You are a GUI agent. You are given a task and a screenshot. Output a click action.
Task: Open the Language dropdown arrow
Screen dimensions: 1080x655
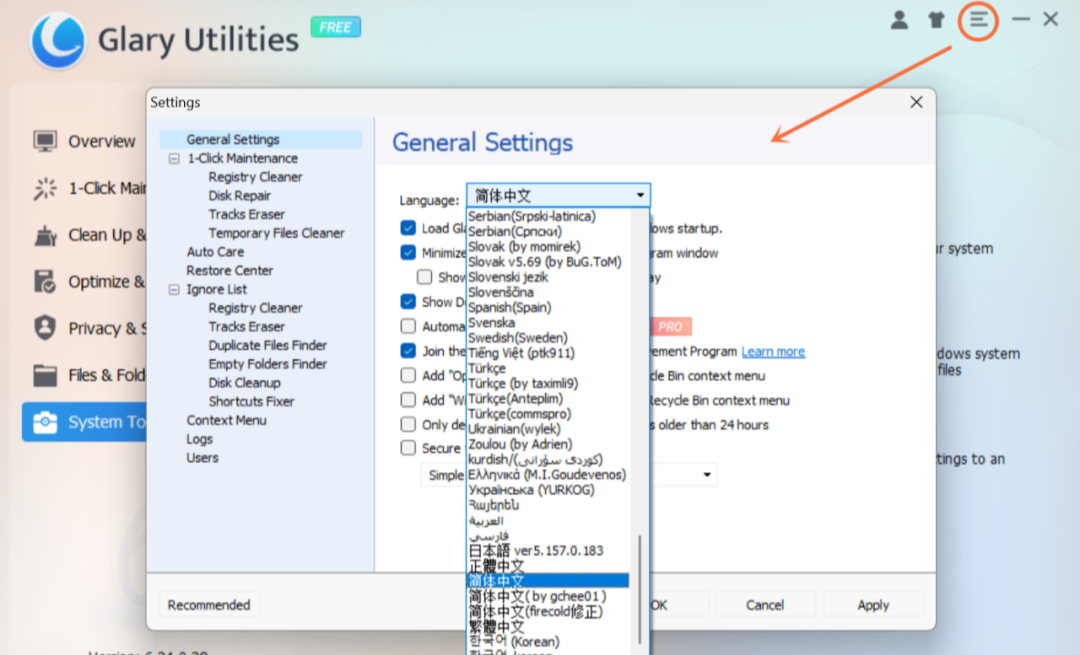point(640,196)
